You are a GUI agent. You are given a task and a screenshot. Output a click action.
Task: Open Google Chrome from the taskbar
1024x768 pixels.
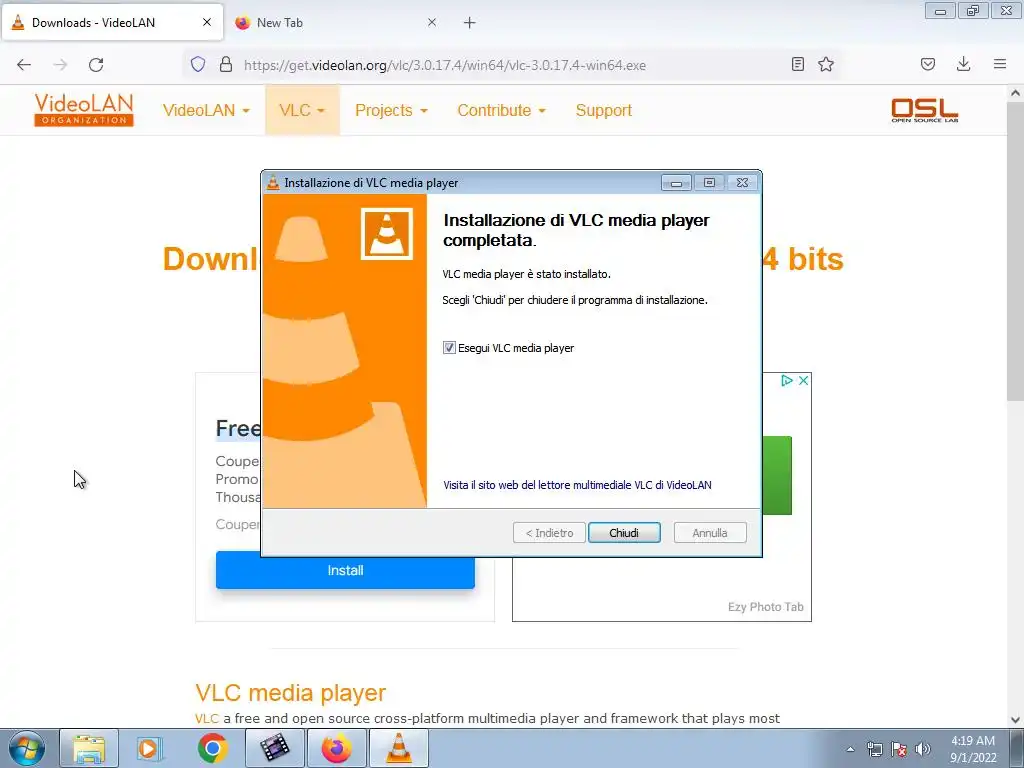pos(212,748)
